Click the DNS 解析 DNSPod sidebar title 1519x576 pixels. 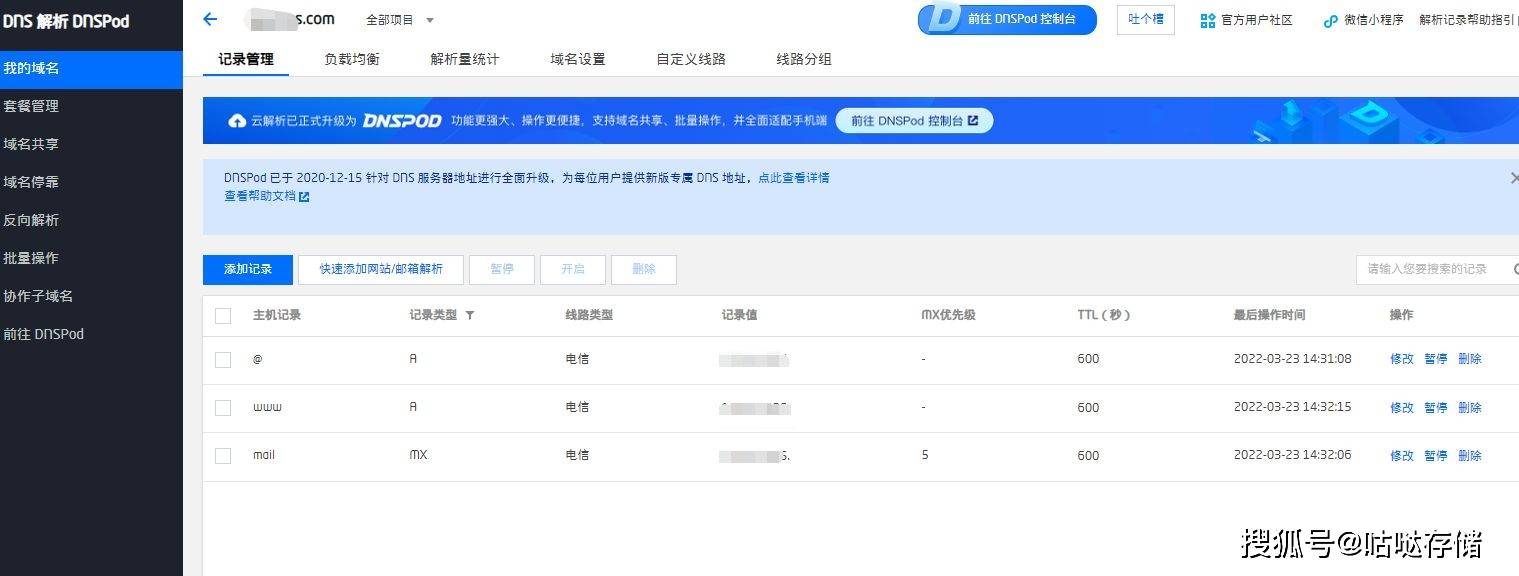pos(66,21)
